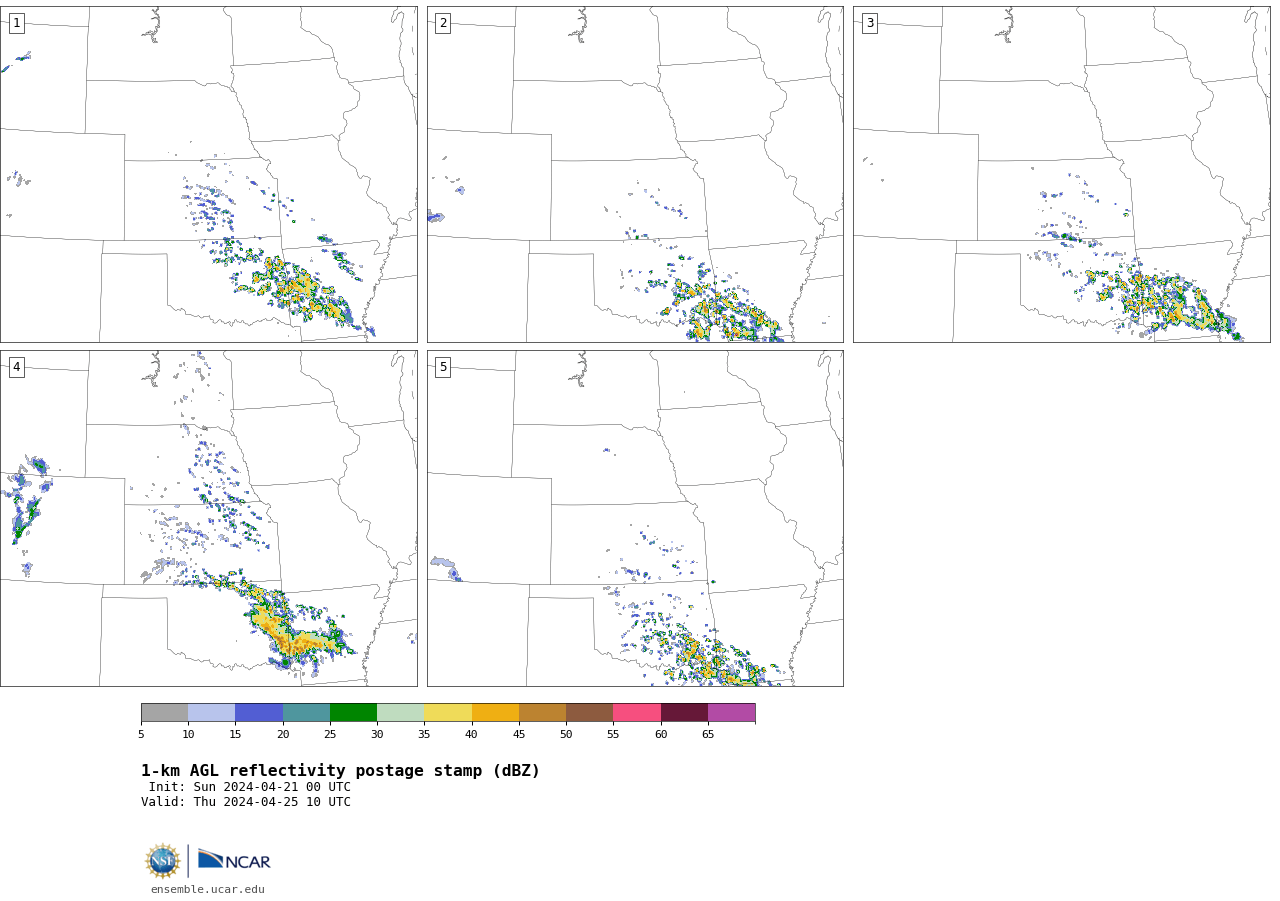Select the orange 40-45 dBZ swatch
Screen dimensions: 1280x901
tap(495, 713)
